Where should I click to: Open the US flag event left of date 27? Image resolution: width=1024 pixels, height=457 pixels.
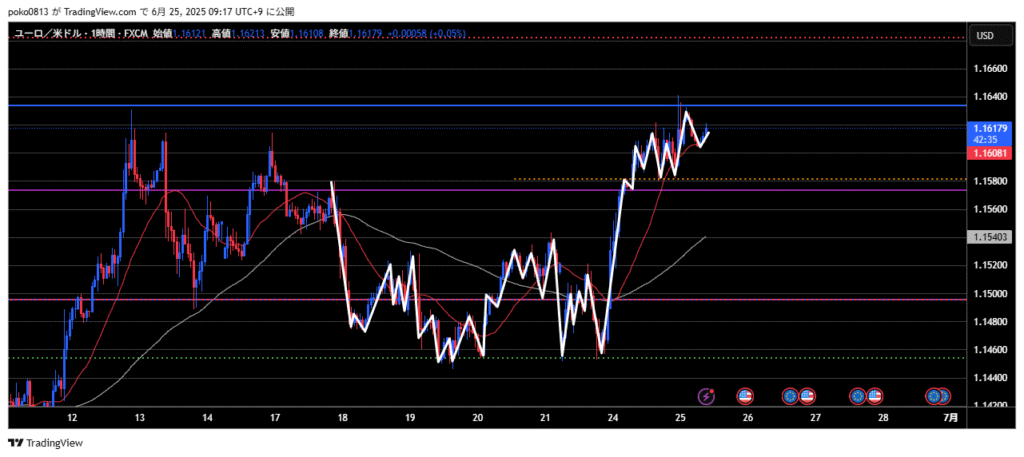click(x=806, y=396)
